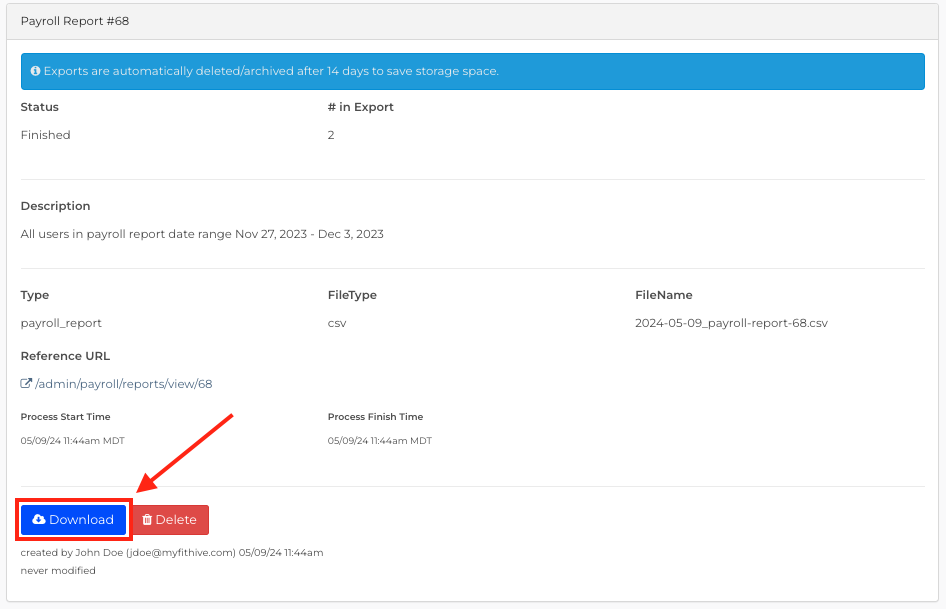Click the Process Finish Time label

375,416
